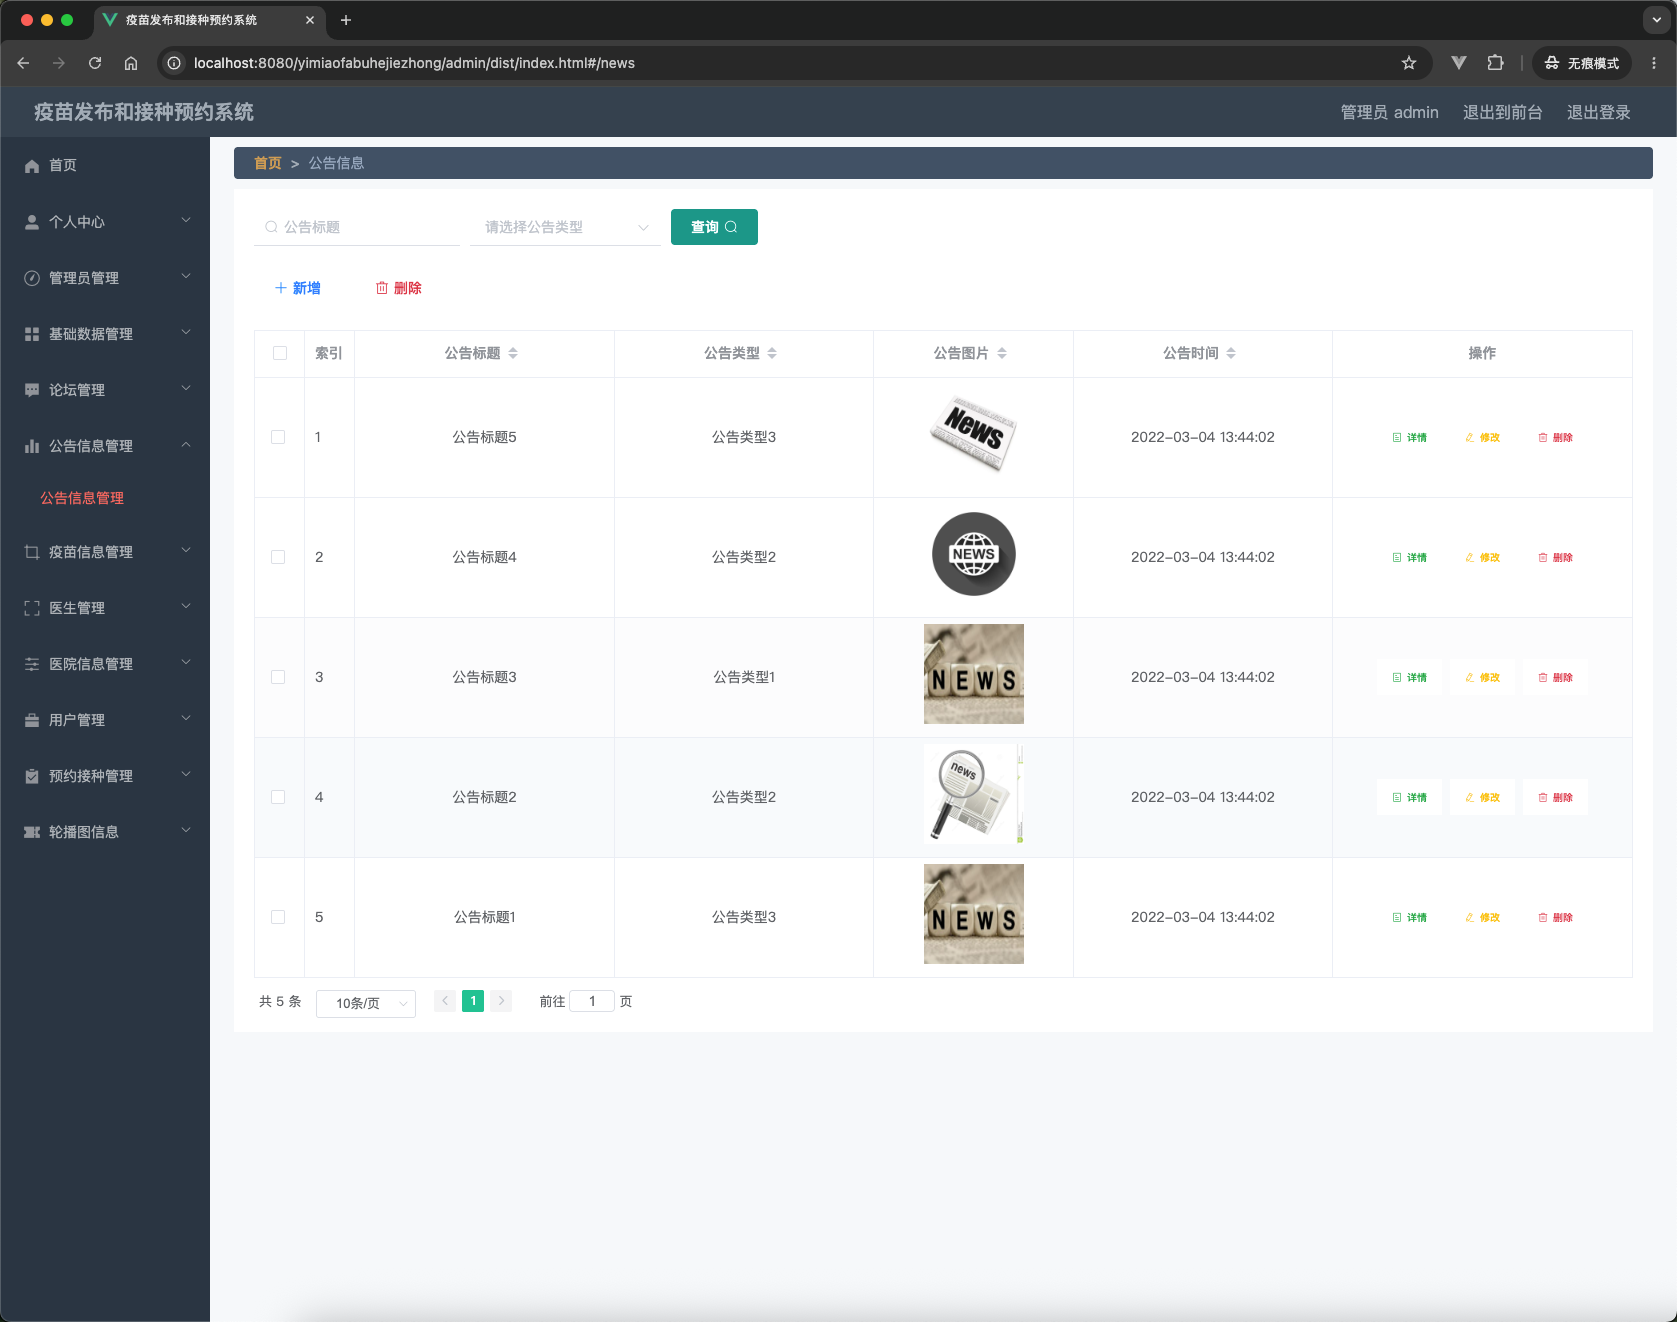Click the chat icon for 论坛管理

[32, 390]
